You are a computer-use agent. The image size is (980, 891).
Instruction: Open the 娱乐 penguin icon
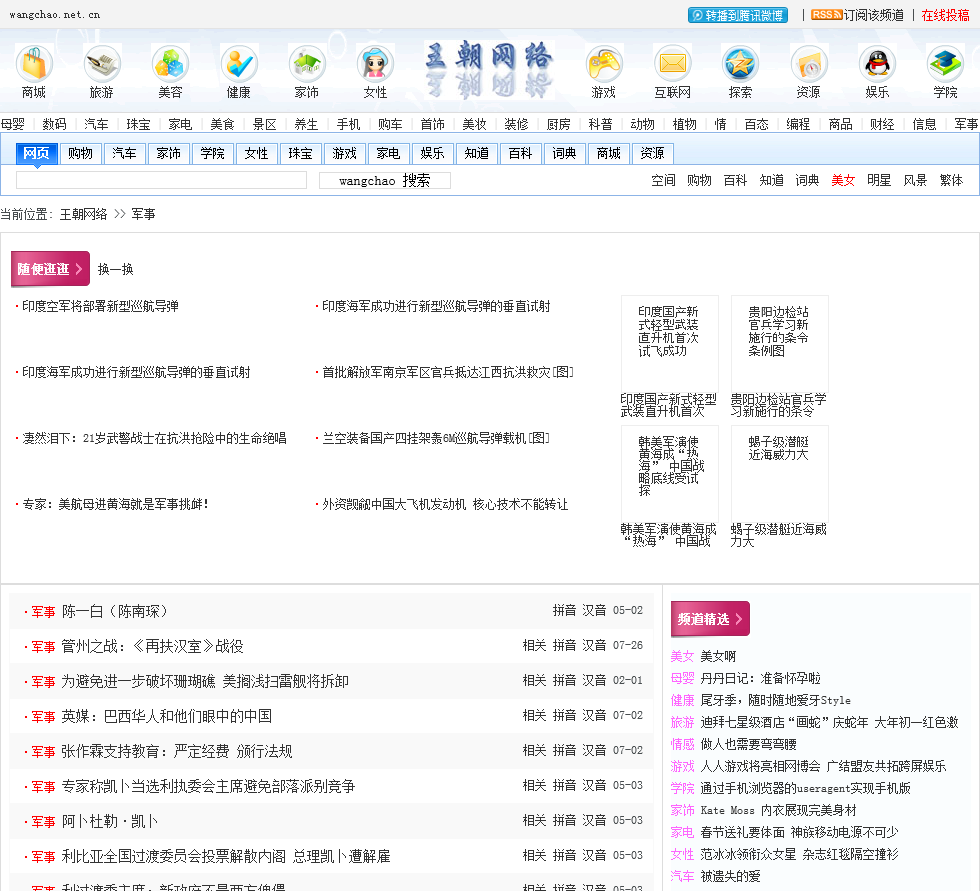tap(877, 64)
